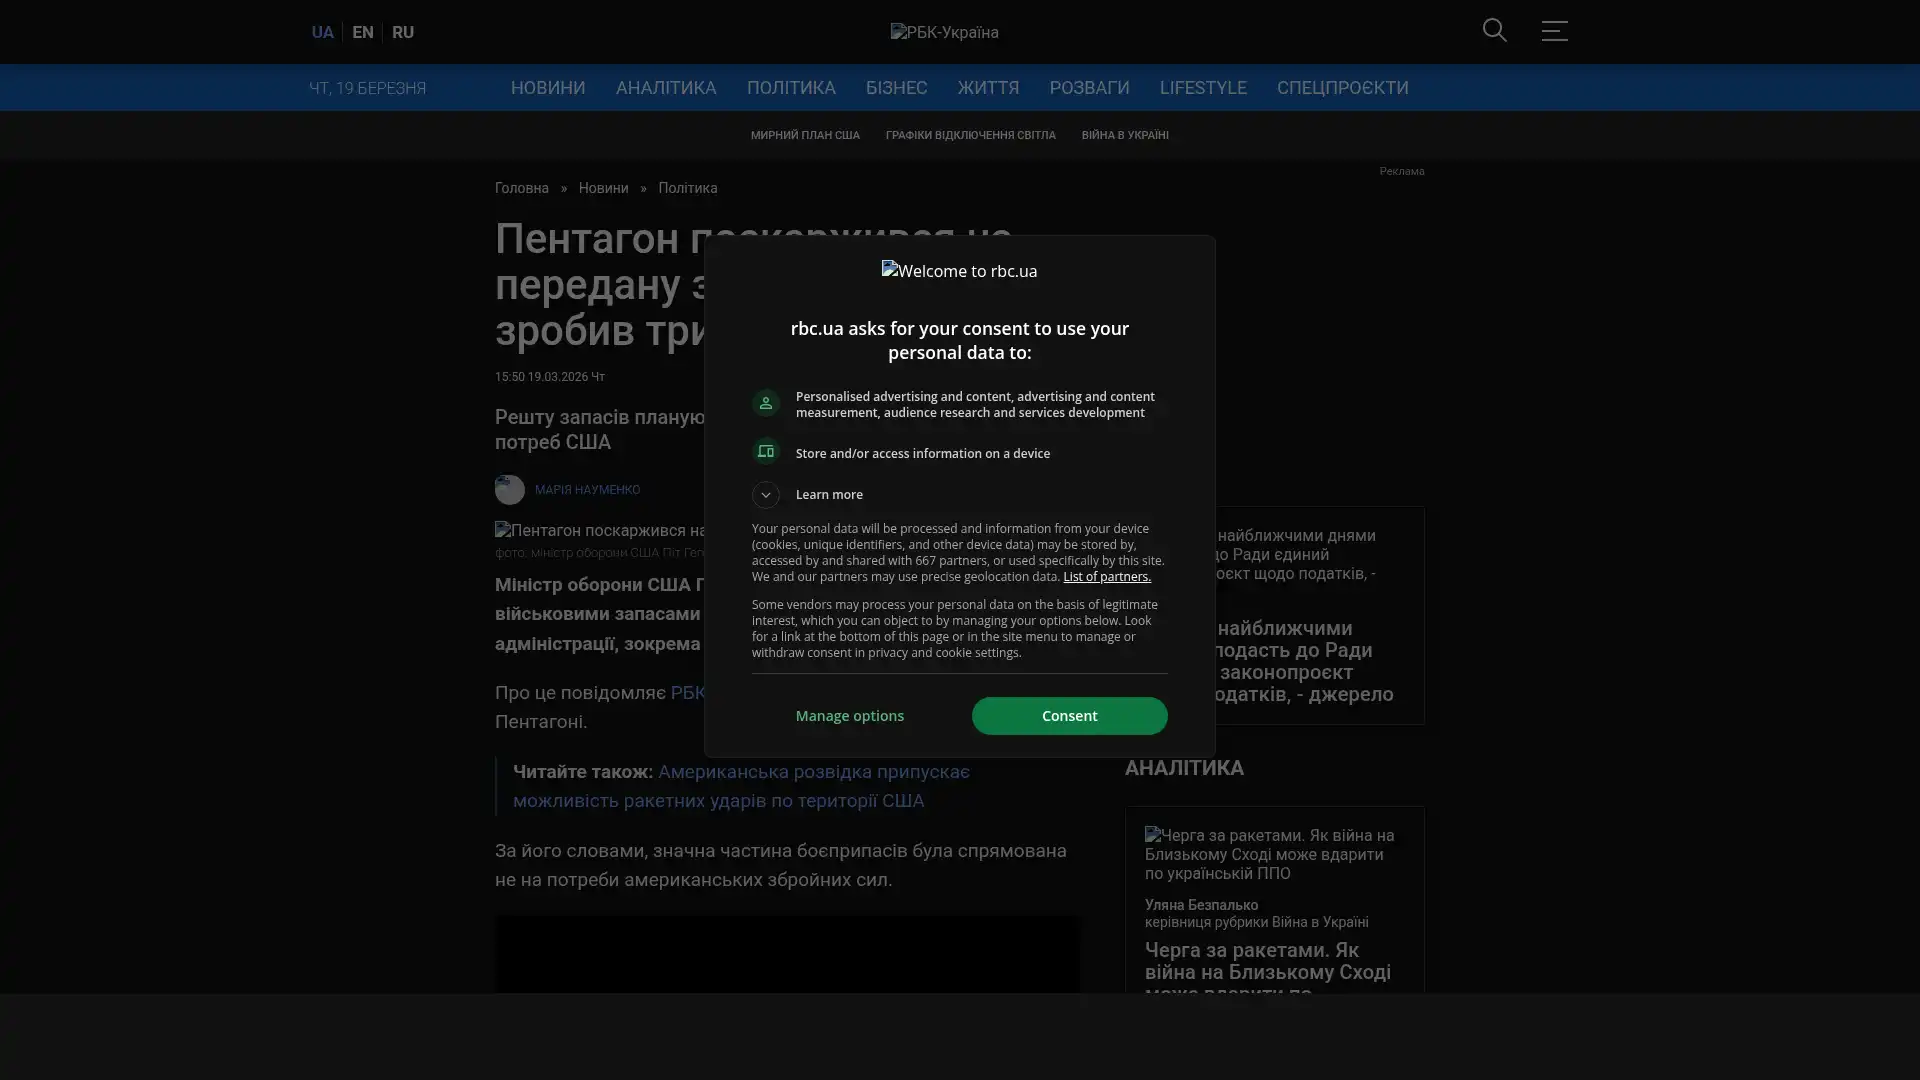Screen dimensions: 1920x1080
Task: Open the НОВИНИ menu section
Action: (x=547, y=88)
